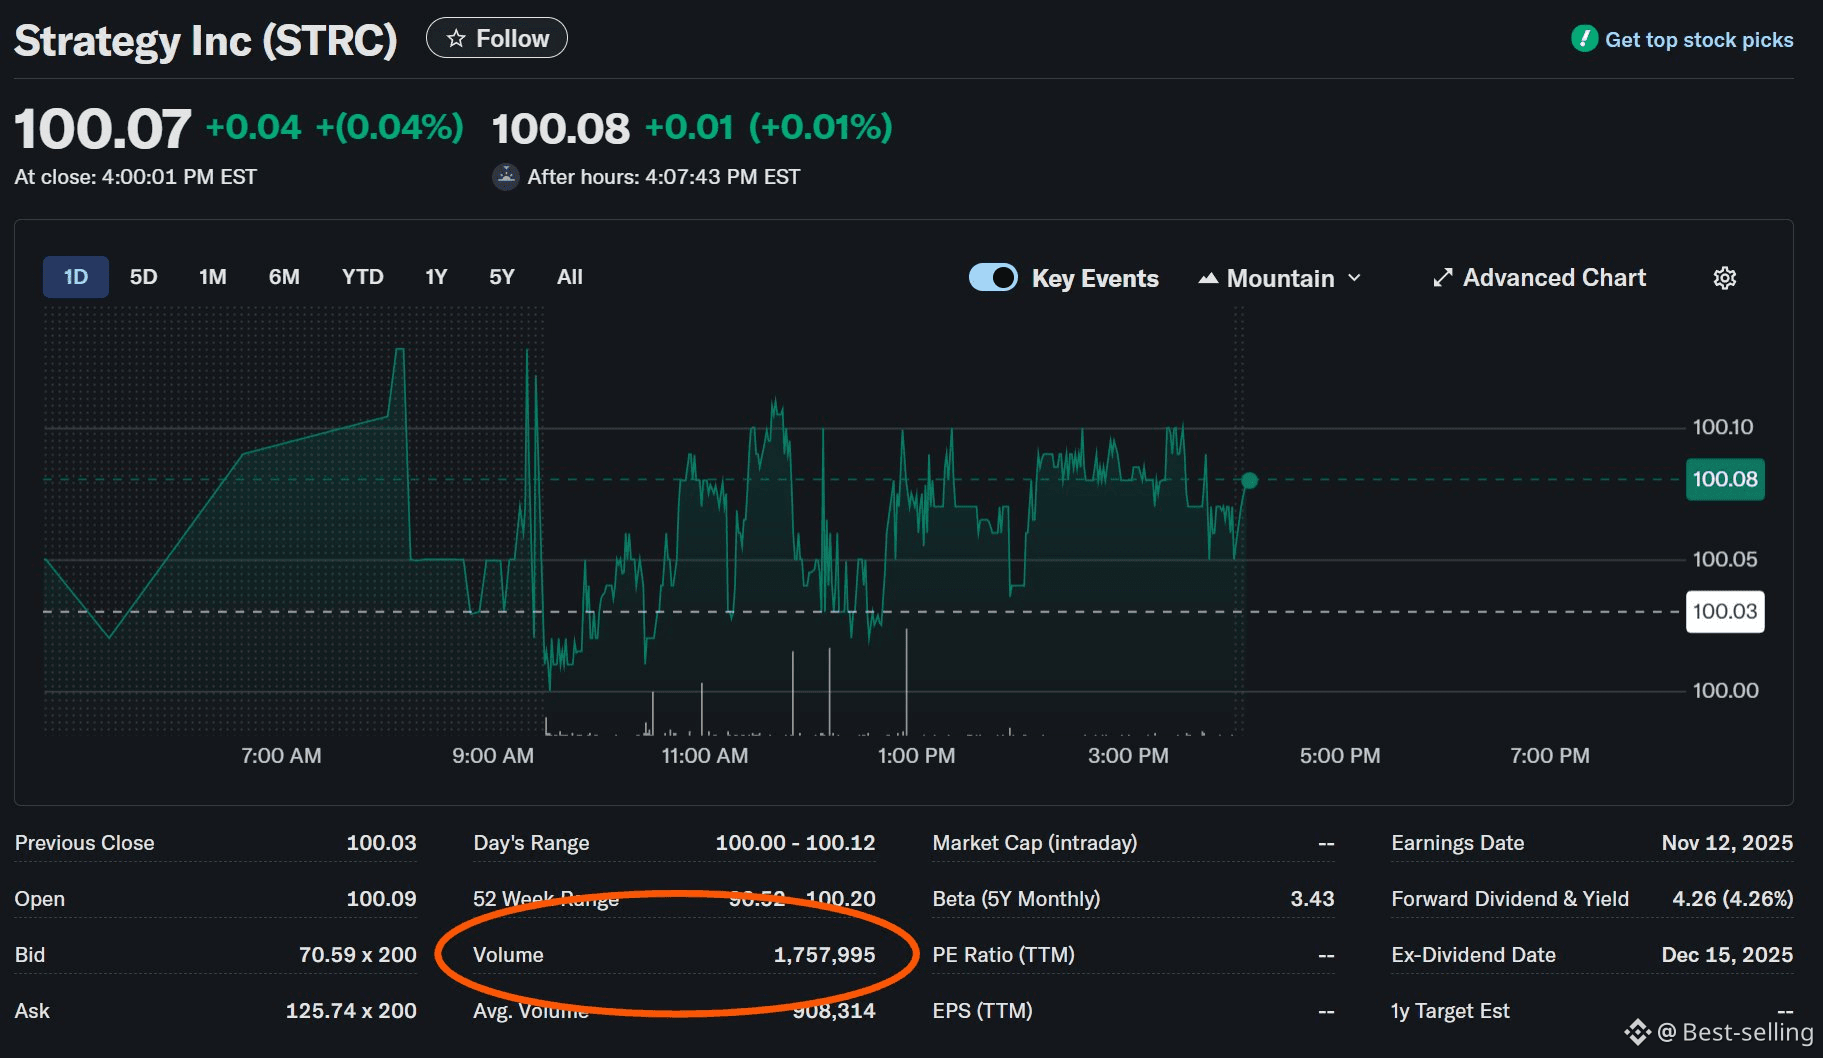Click the 100.03 previous close axis label
This screenshot has height=1058, width=1823.
point(1724,612)
